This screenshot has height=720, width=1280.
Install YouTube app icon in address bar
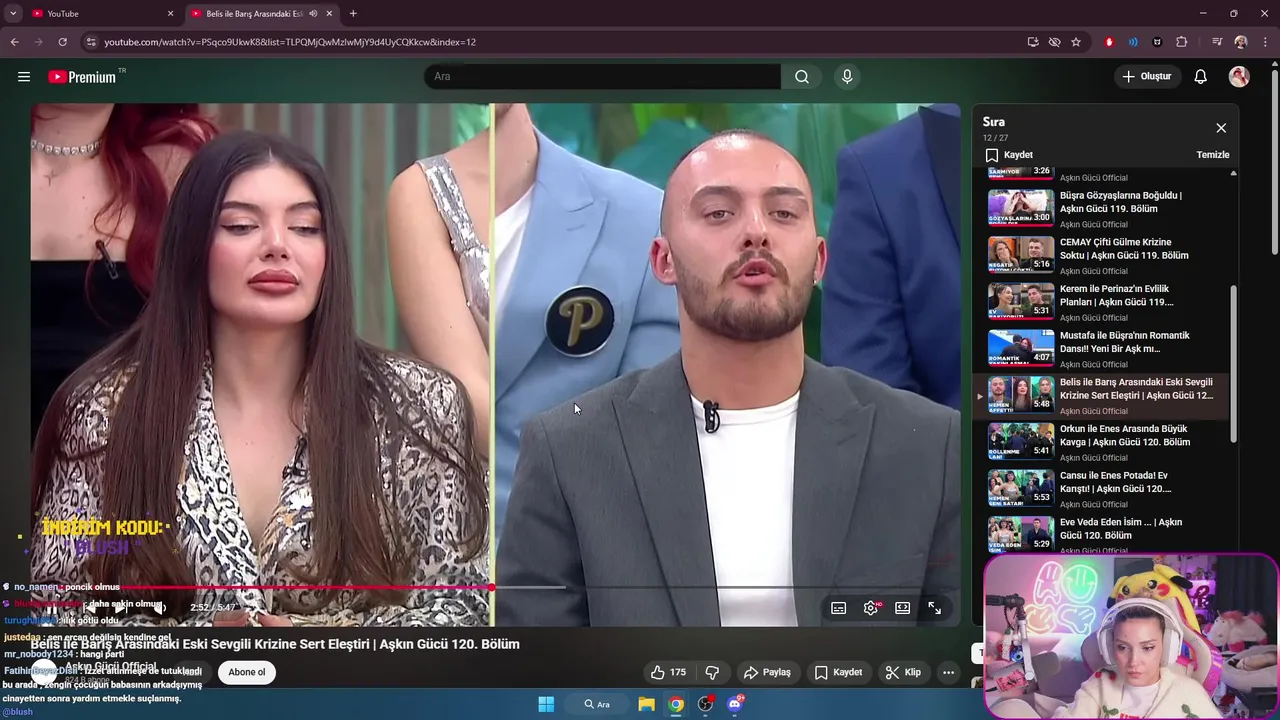pos(1033,42)
